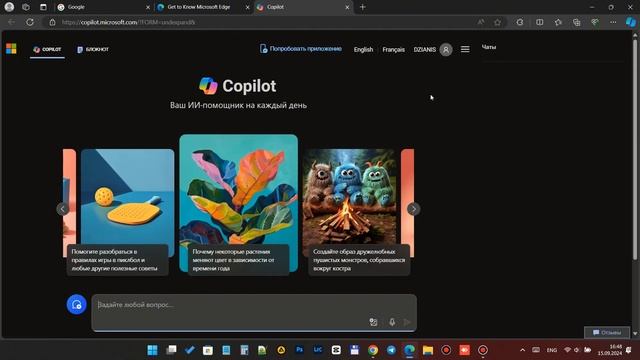
Task: Close the Google tab
Action: coord(148,7)
